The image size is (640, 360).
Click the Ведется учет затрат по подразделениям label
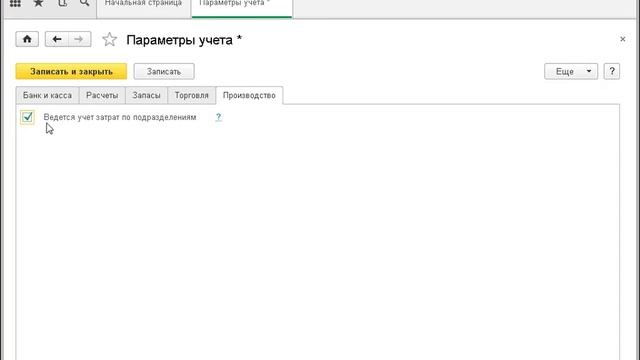(120, 117)
